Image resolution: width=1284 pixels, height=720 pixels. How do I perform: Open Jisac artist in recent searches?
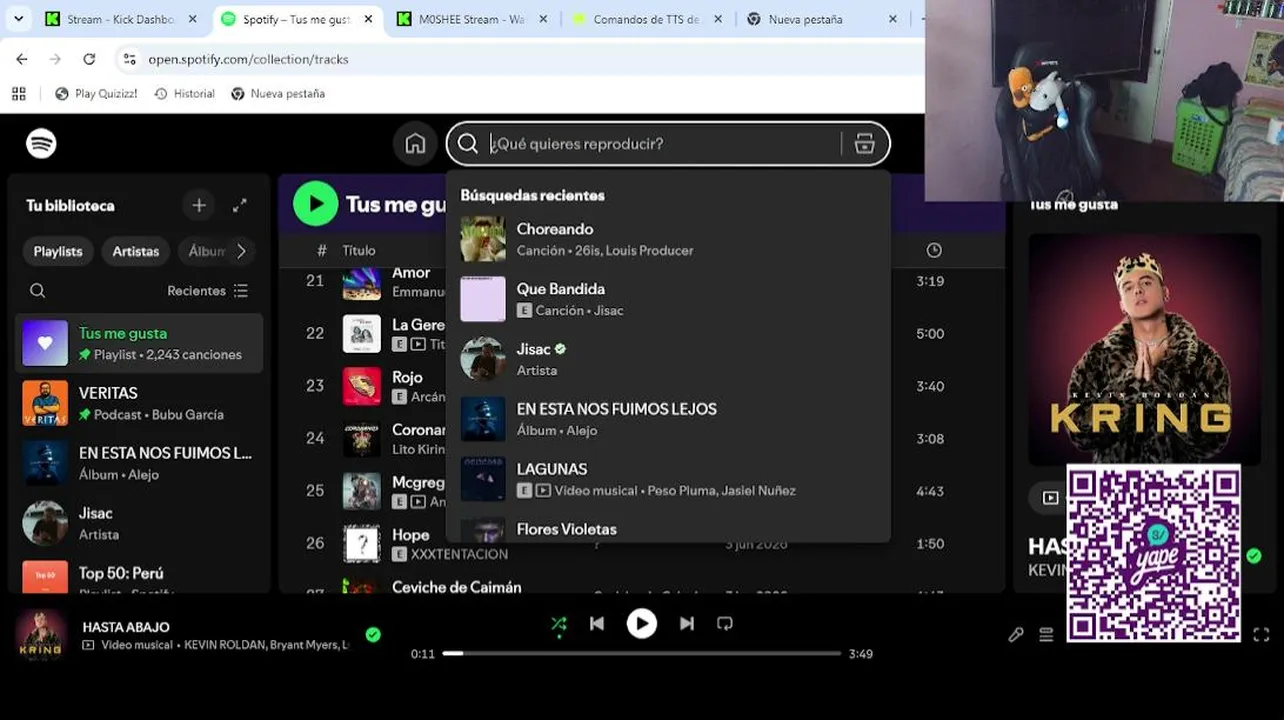click(x=668, y=359)
